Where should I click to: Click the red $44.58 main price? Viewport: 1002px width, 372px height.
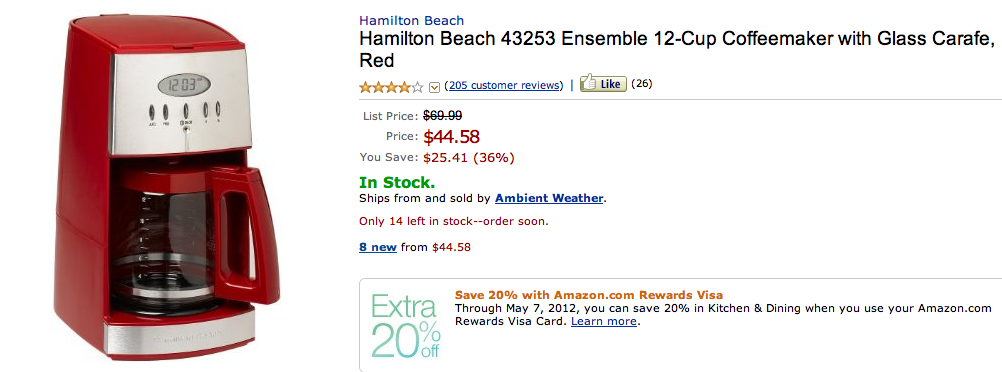pos(451,137)
